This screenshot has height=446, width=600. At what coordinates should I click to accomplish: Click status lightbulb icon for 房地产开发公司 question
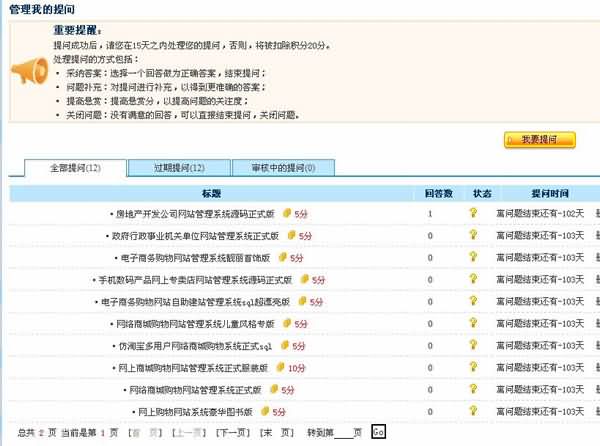pyautogui.click(x=473, y=213)
